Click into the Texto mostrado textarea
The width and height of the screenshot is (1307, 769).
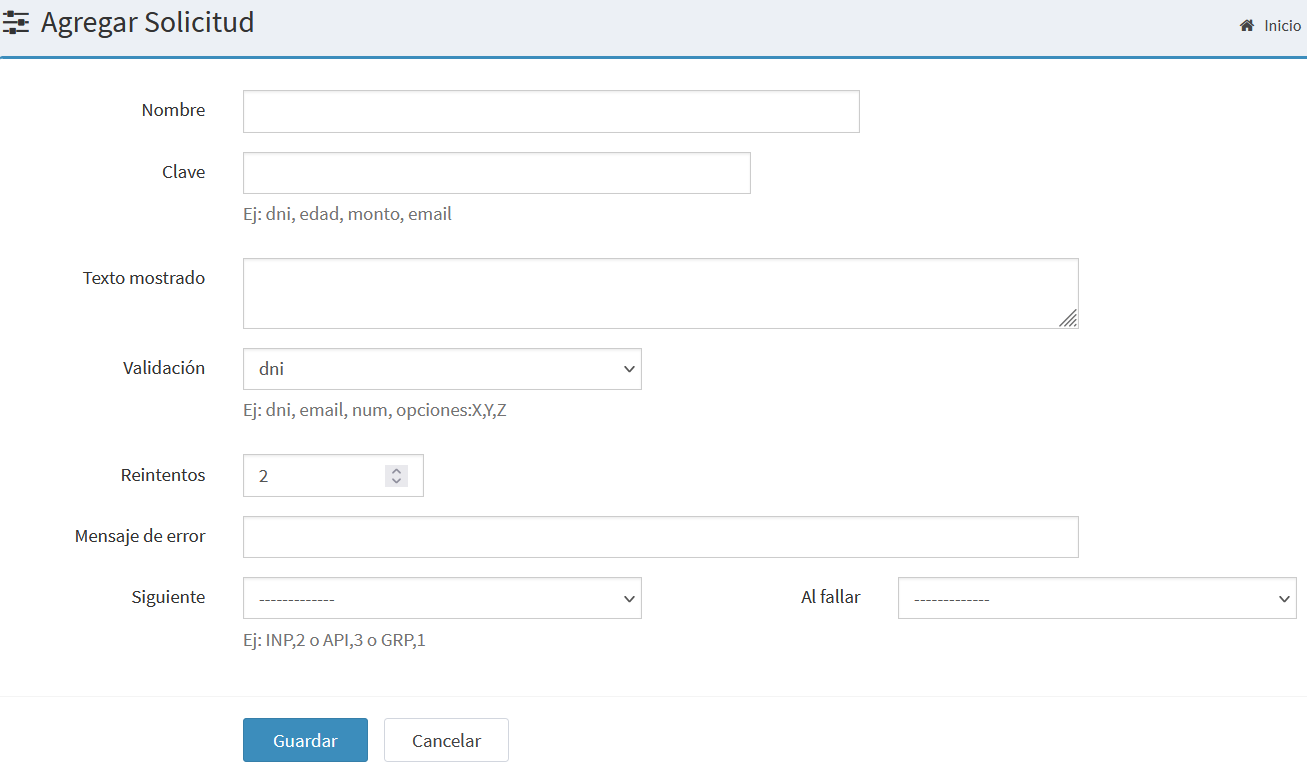pyautogui.click(x=660, y=293)
